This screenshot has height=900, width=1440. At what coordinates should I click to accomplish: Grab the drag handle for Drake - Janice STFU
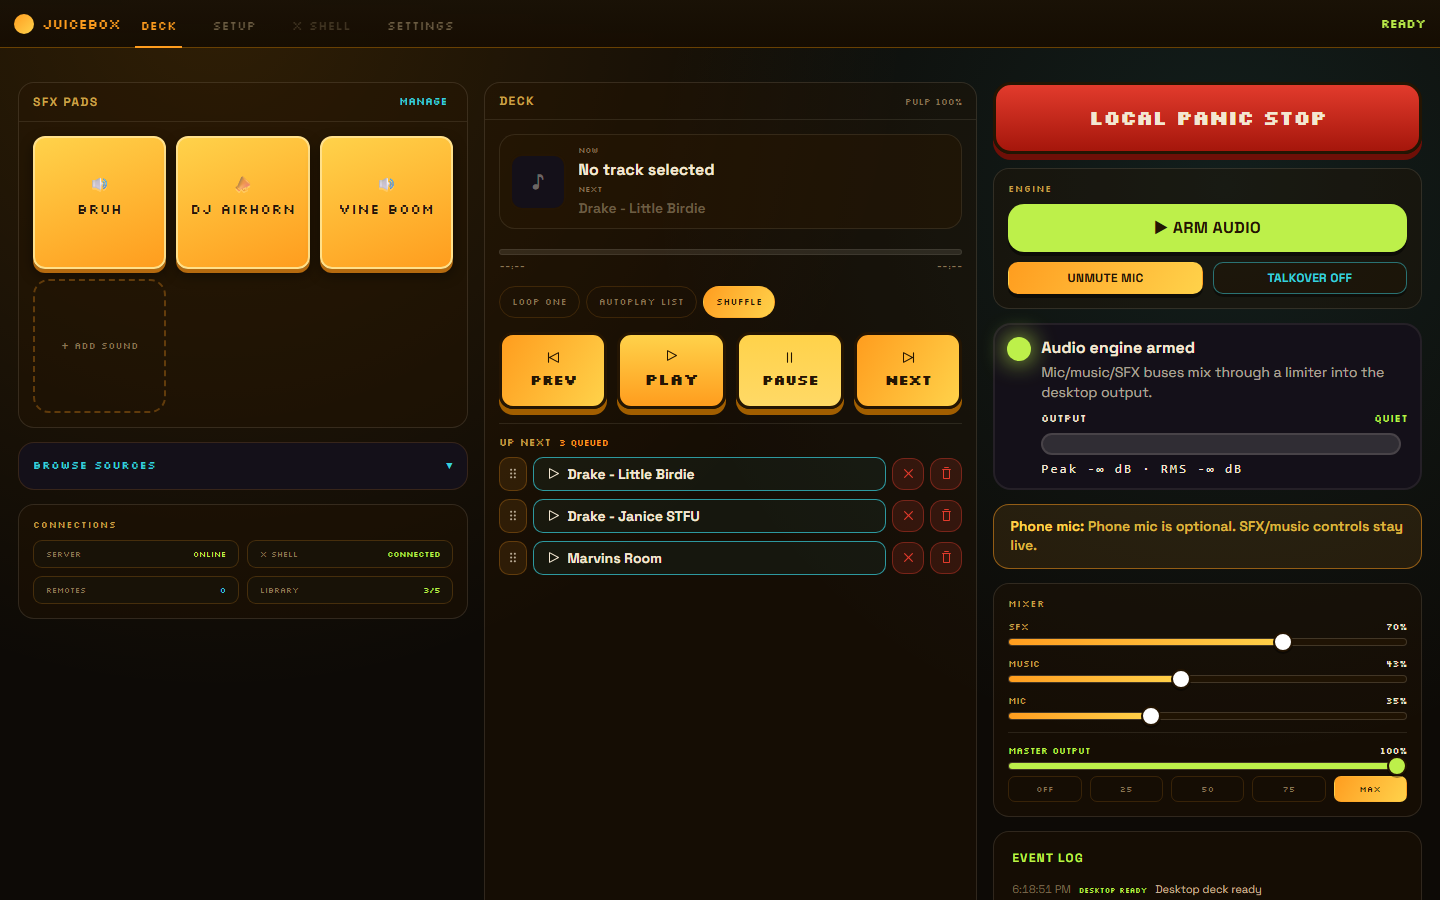(x=513, y=516)
